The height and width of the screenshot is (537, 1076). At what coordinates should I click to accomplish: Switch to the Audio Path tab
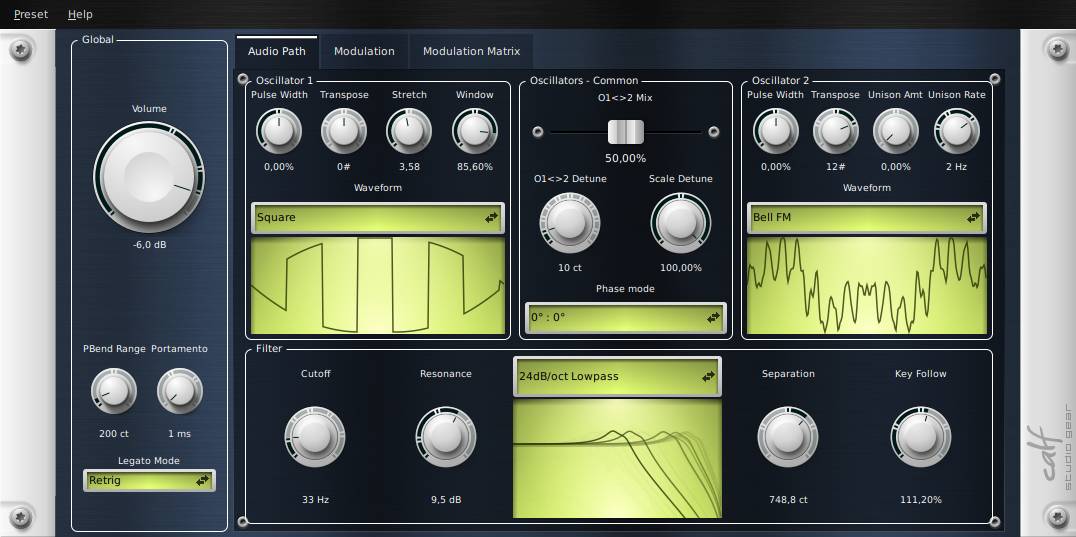tap(277, 51)
